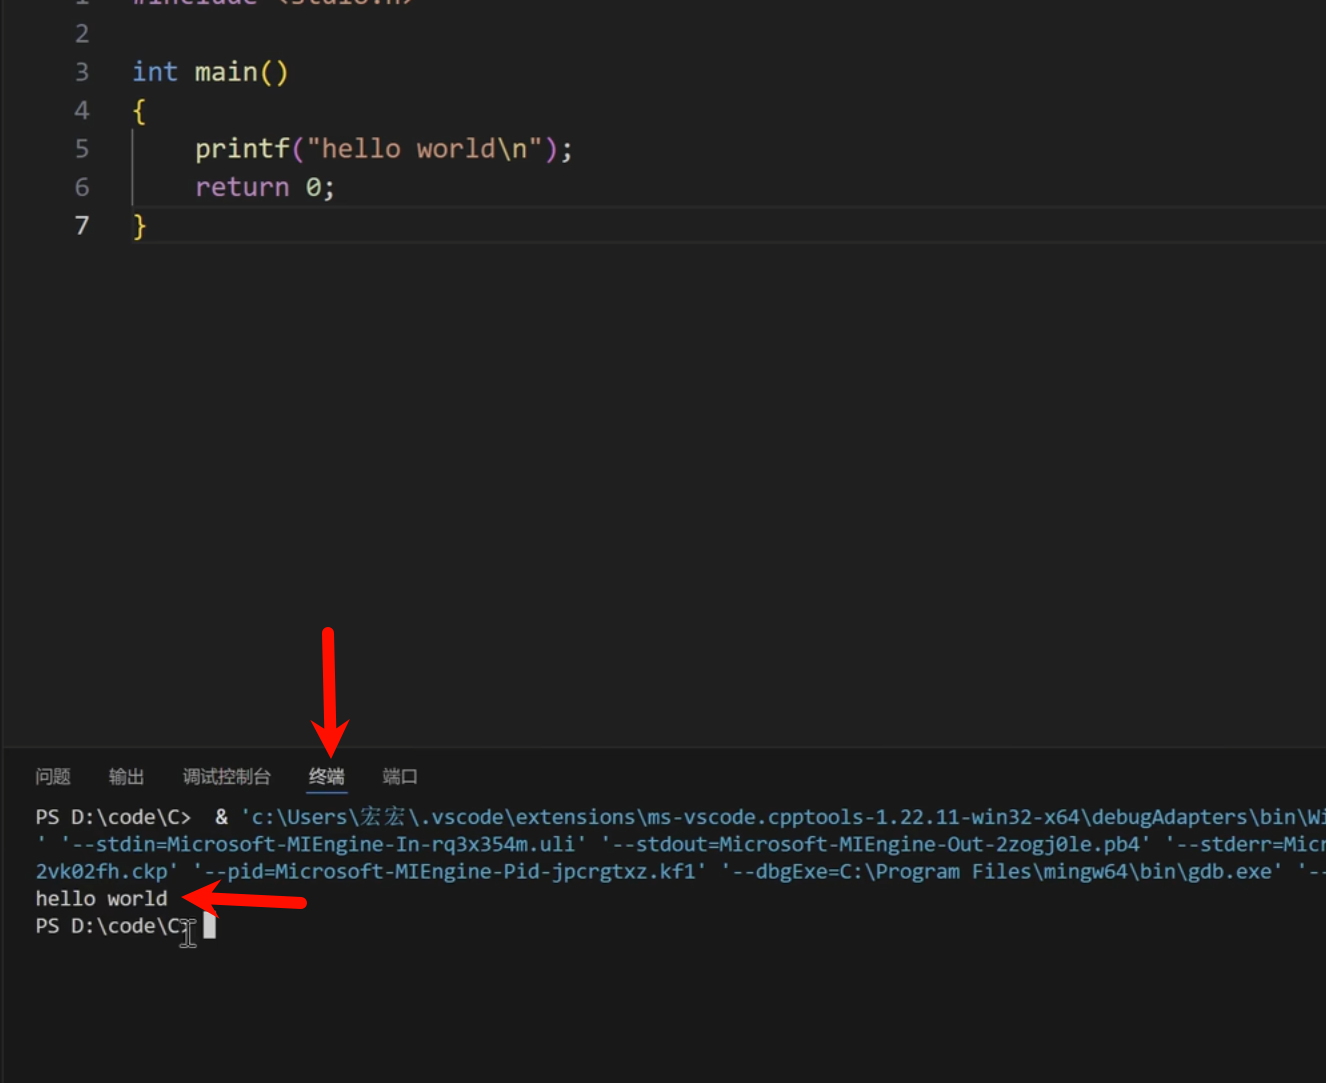Click the "hello world\n" string literal
Screen dimensions: 1326x1083
click(425, 149)
